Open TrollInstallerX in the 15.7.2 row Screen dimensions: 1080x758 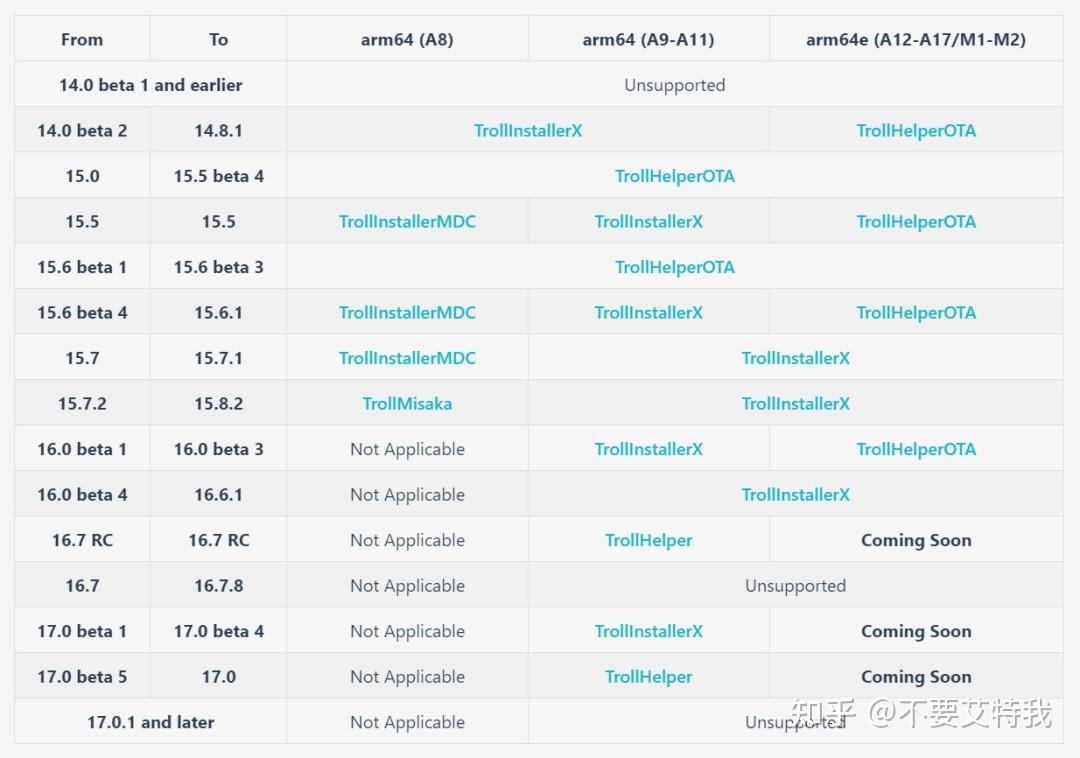tap(796, 404)
